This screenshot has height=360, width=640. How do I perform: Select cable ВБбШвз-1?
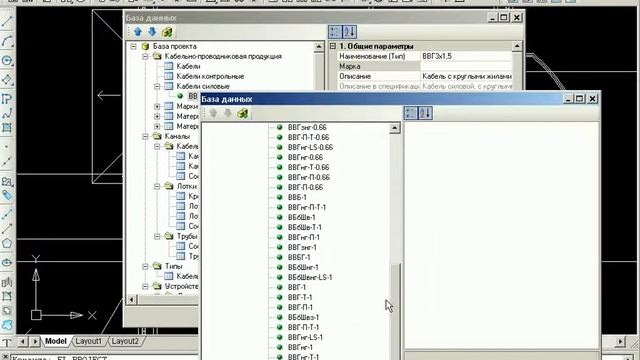point(303,318)
